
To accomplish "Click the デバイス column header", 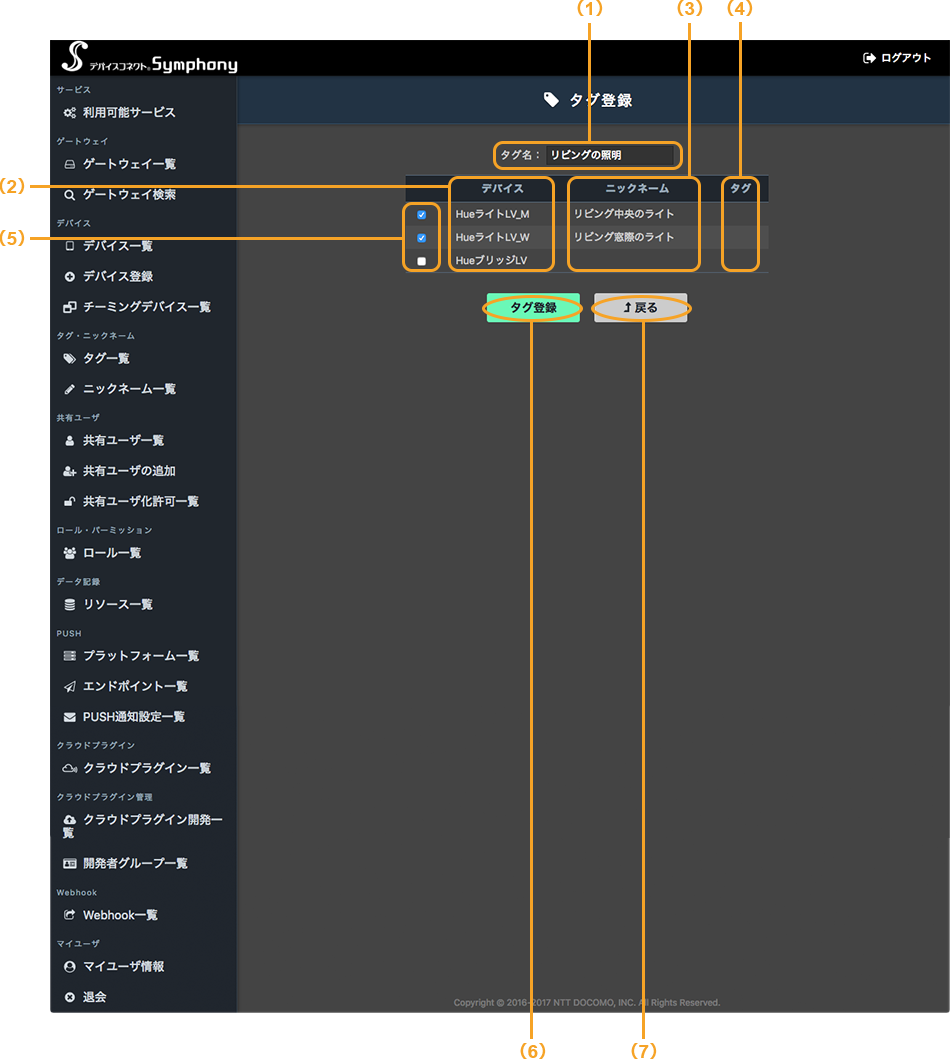I will point(502,188).
